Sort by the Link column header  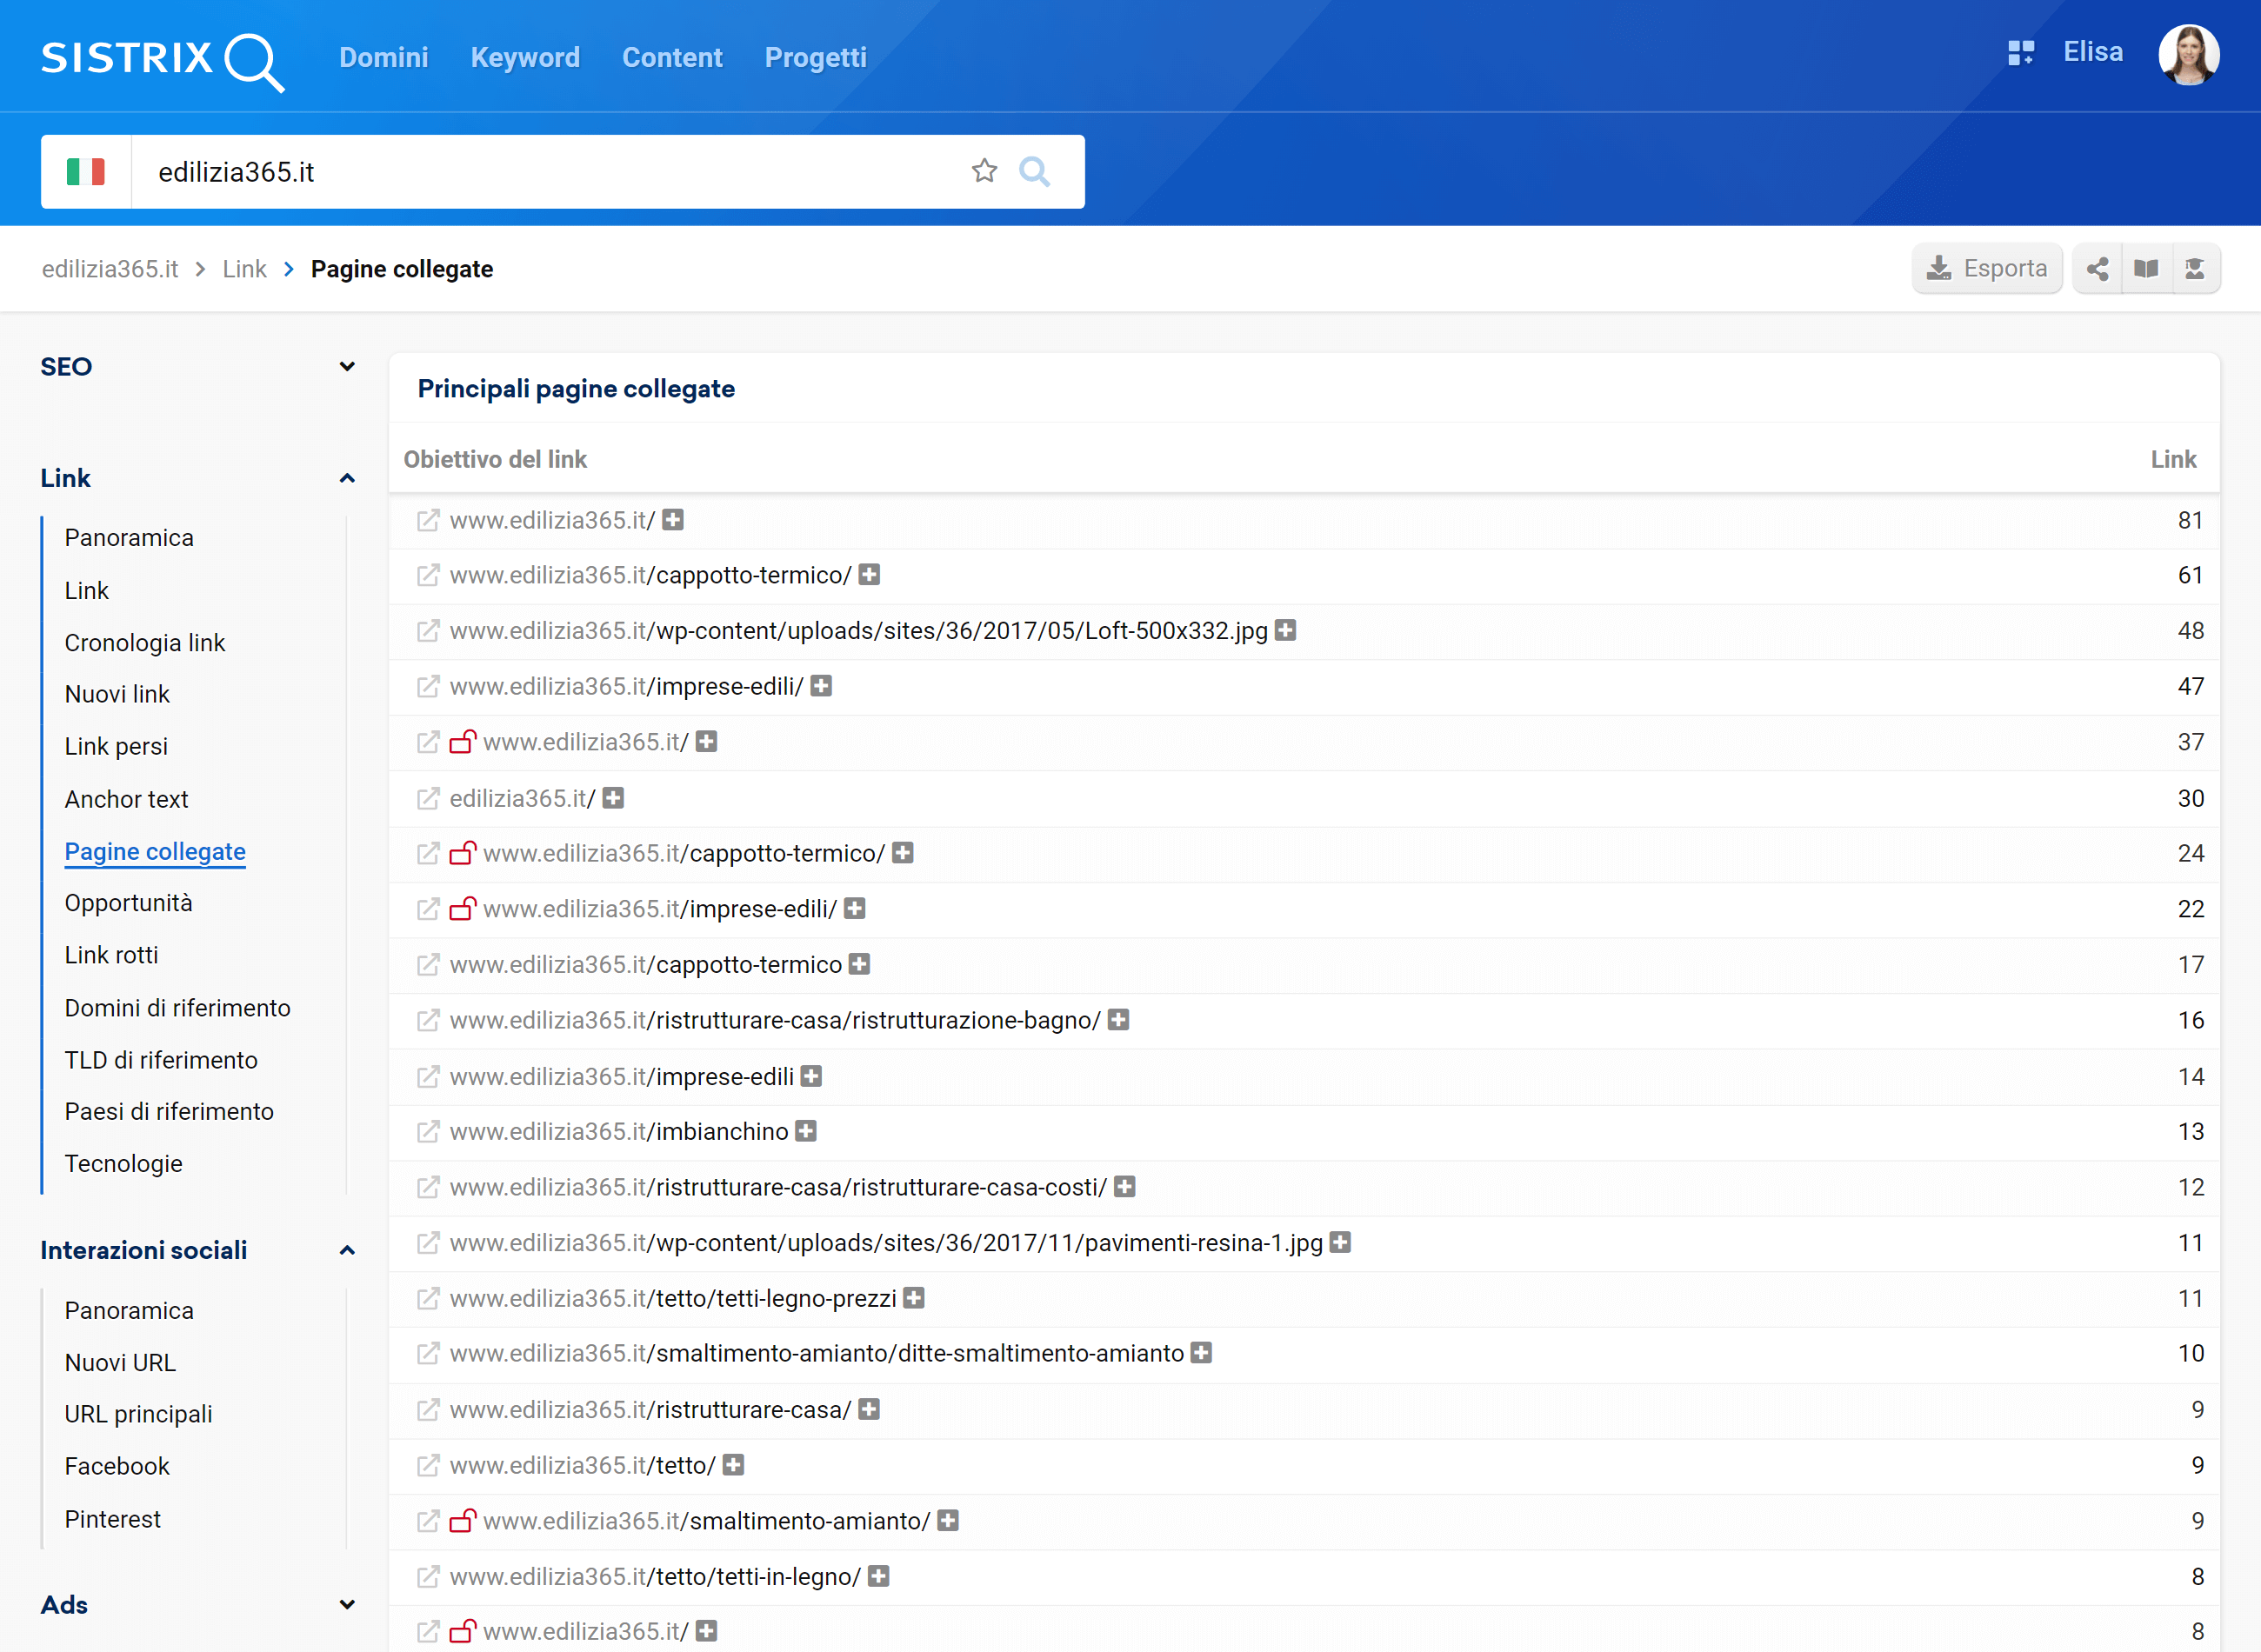2173,459
